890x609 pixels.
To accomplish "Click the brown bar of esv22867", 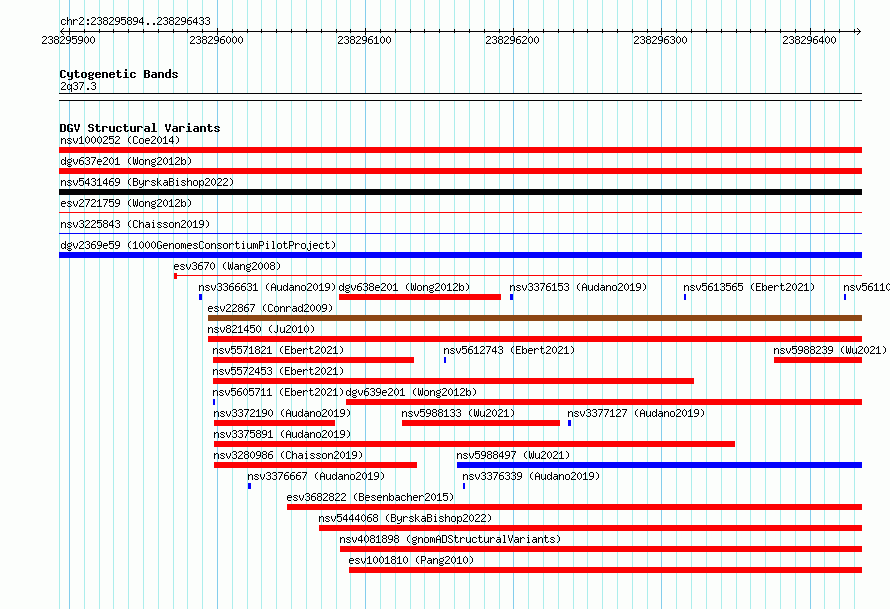I will (535, 318).
